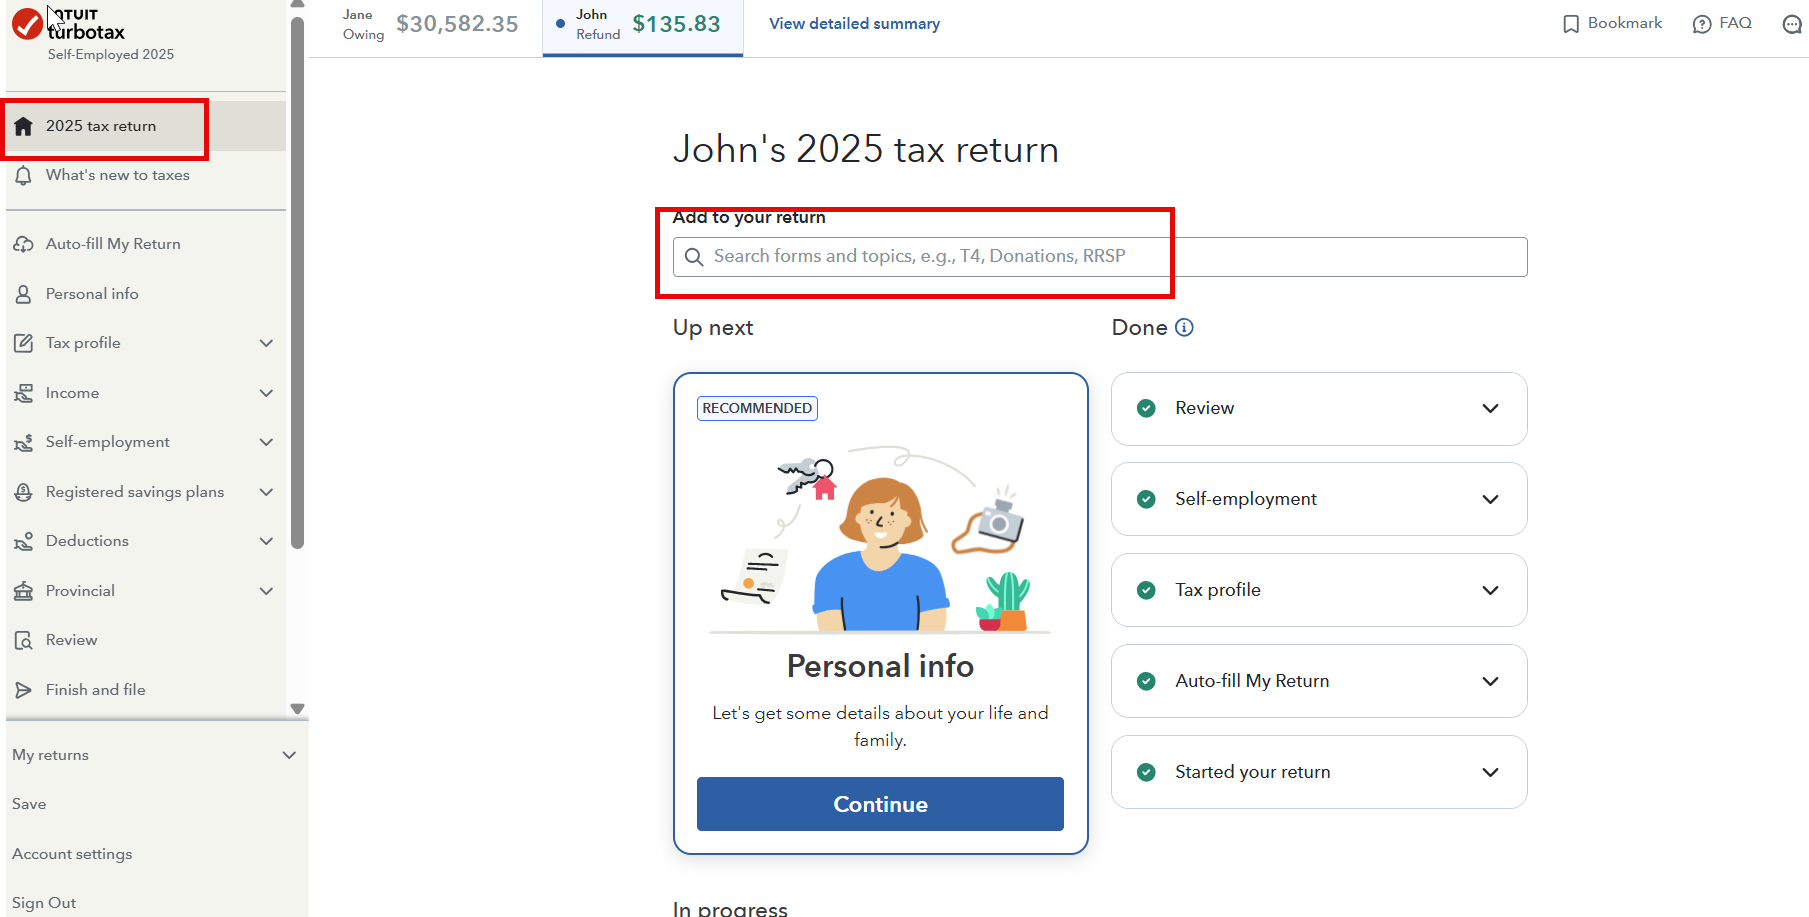Viewport: 1809px width, 917px height.
Task: Expand the My returns section
Action: click(289, 755)
